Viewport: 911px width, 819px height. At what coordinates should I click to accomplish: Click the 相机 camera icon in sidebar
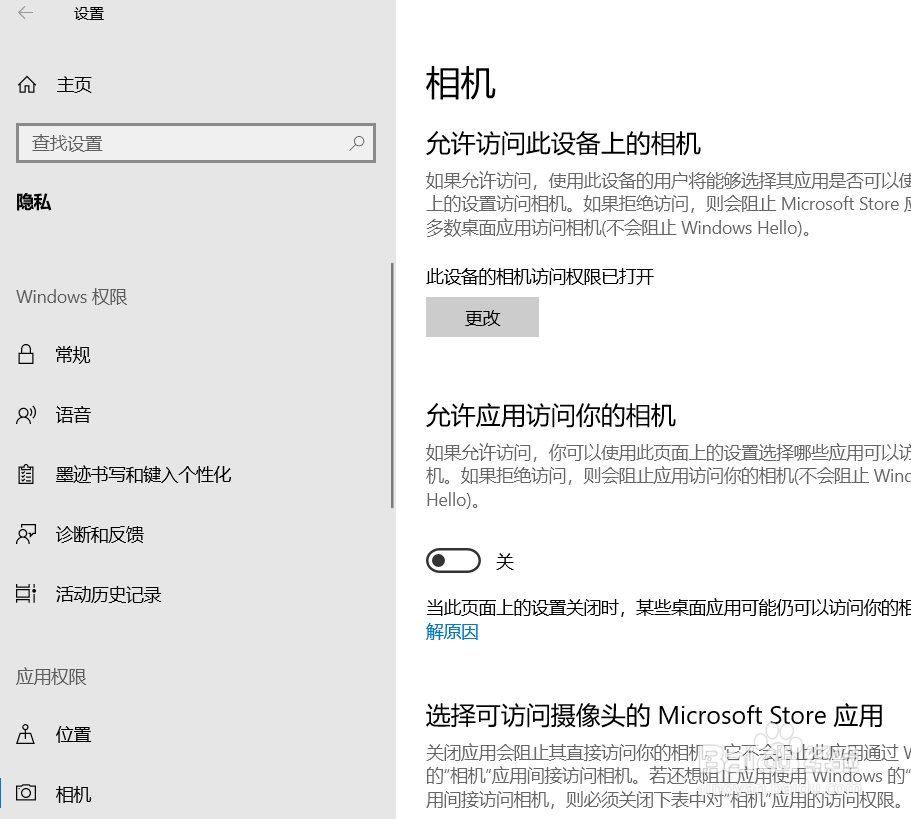click(25, 793)
